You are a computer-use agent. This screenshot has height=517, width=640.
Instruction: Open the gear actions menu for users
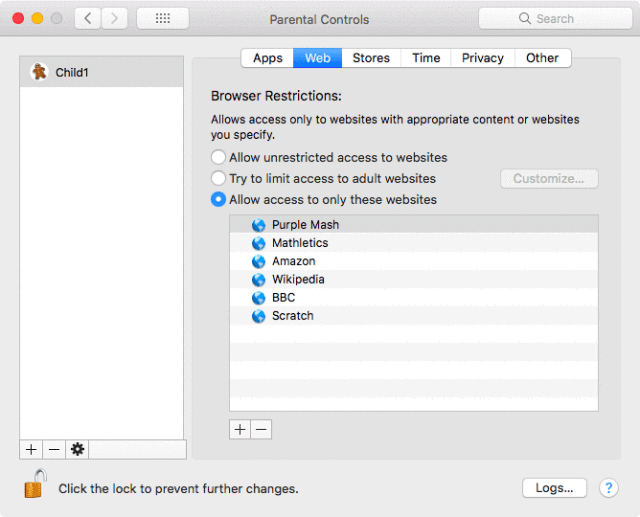[77, 449]
